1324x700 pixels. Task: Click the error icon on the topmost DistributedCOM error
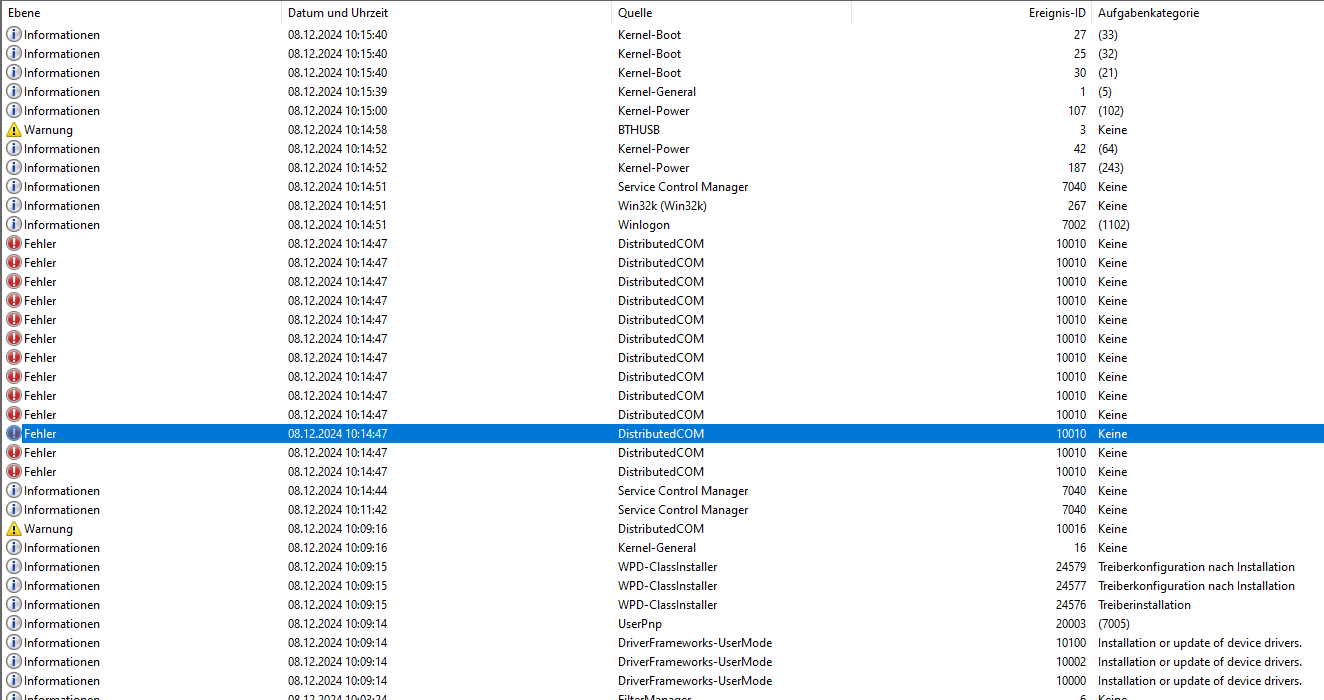[12, 243]
